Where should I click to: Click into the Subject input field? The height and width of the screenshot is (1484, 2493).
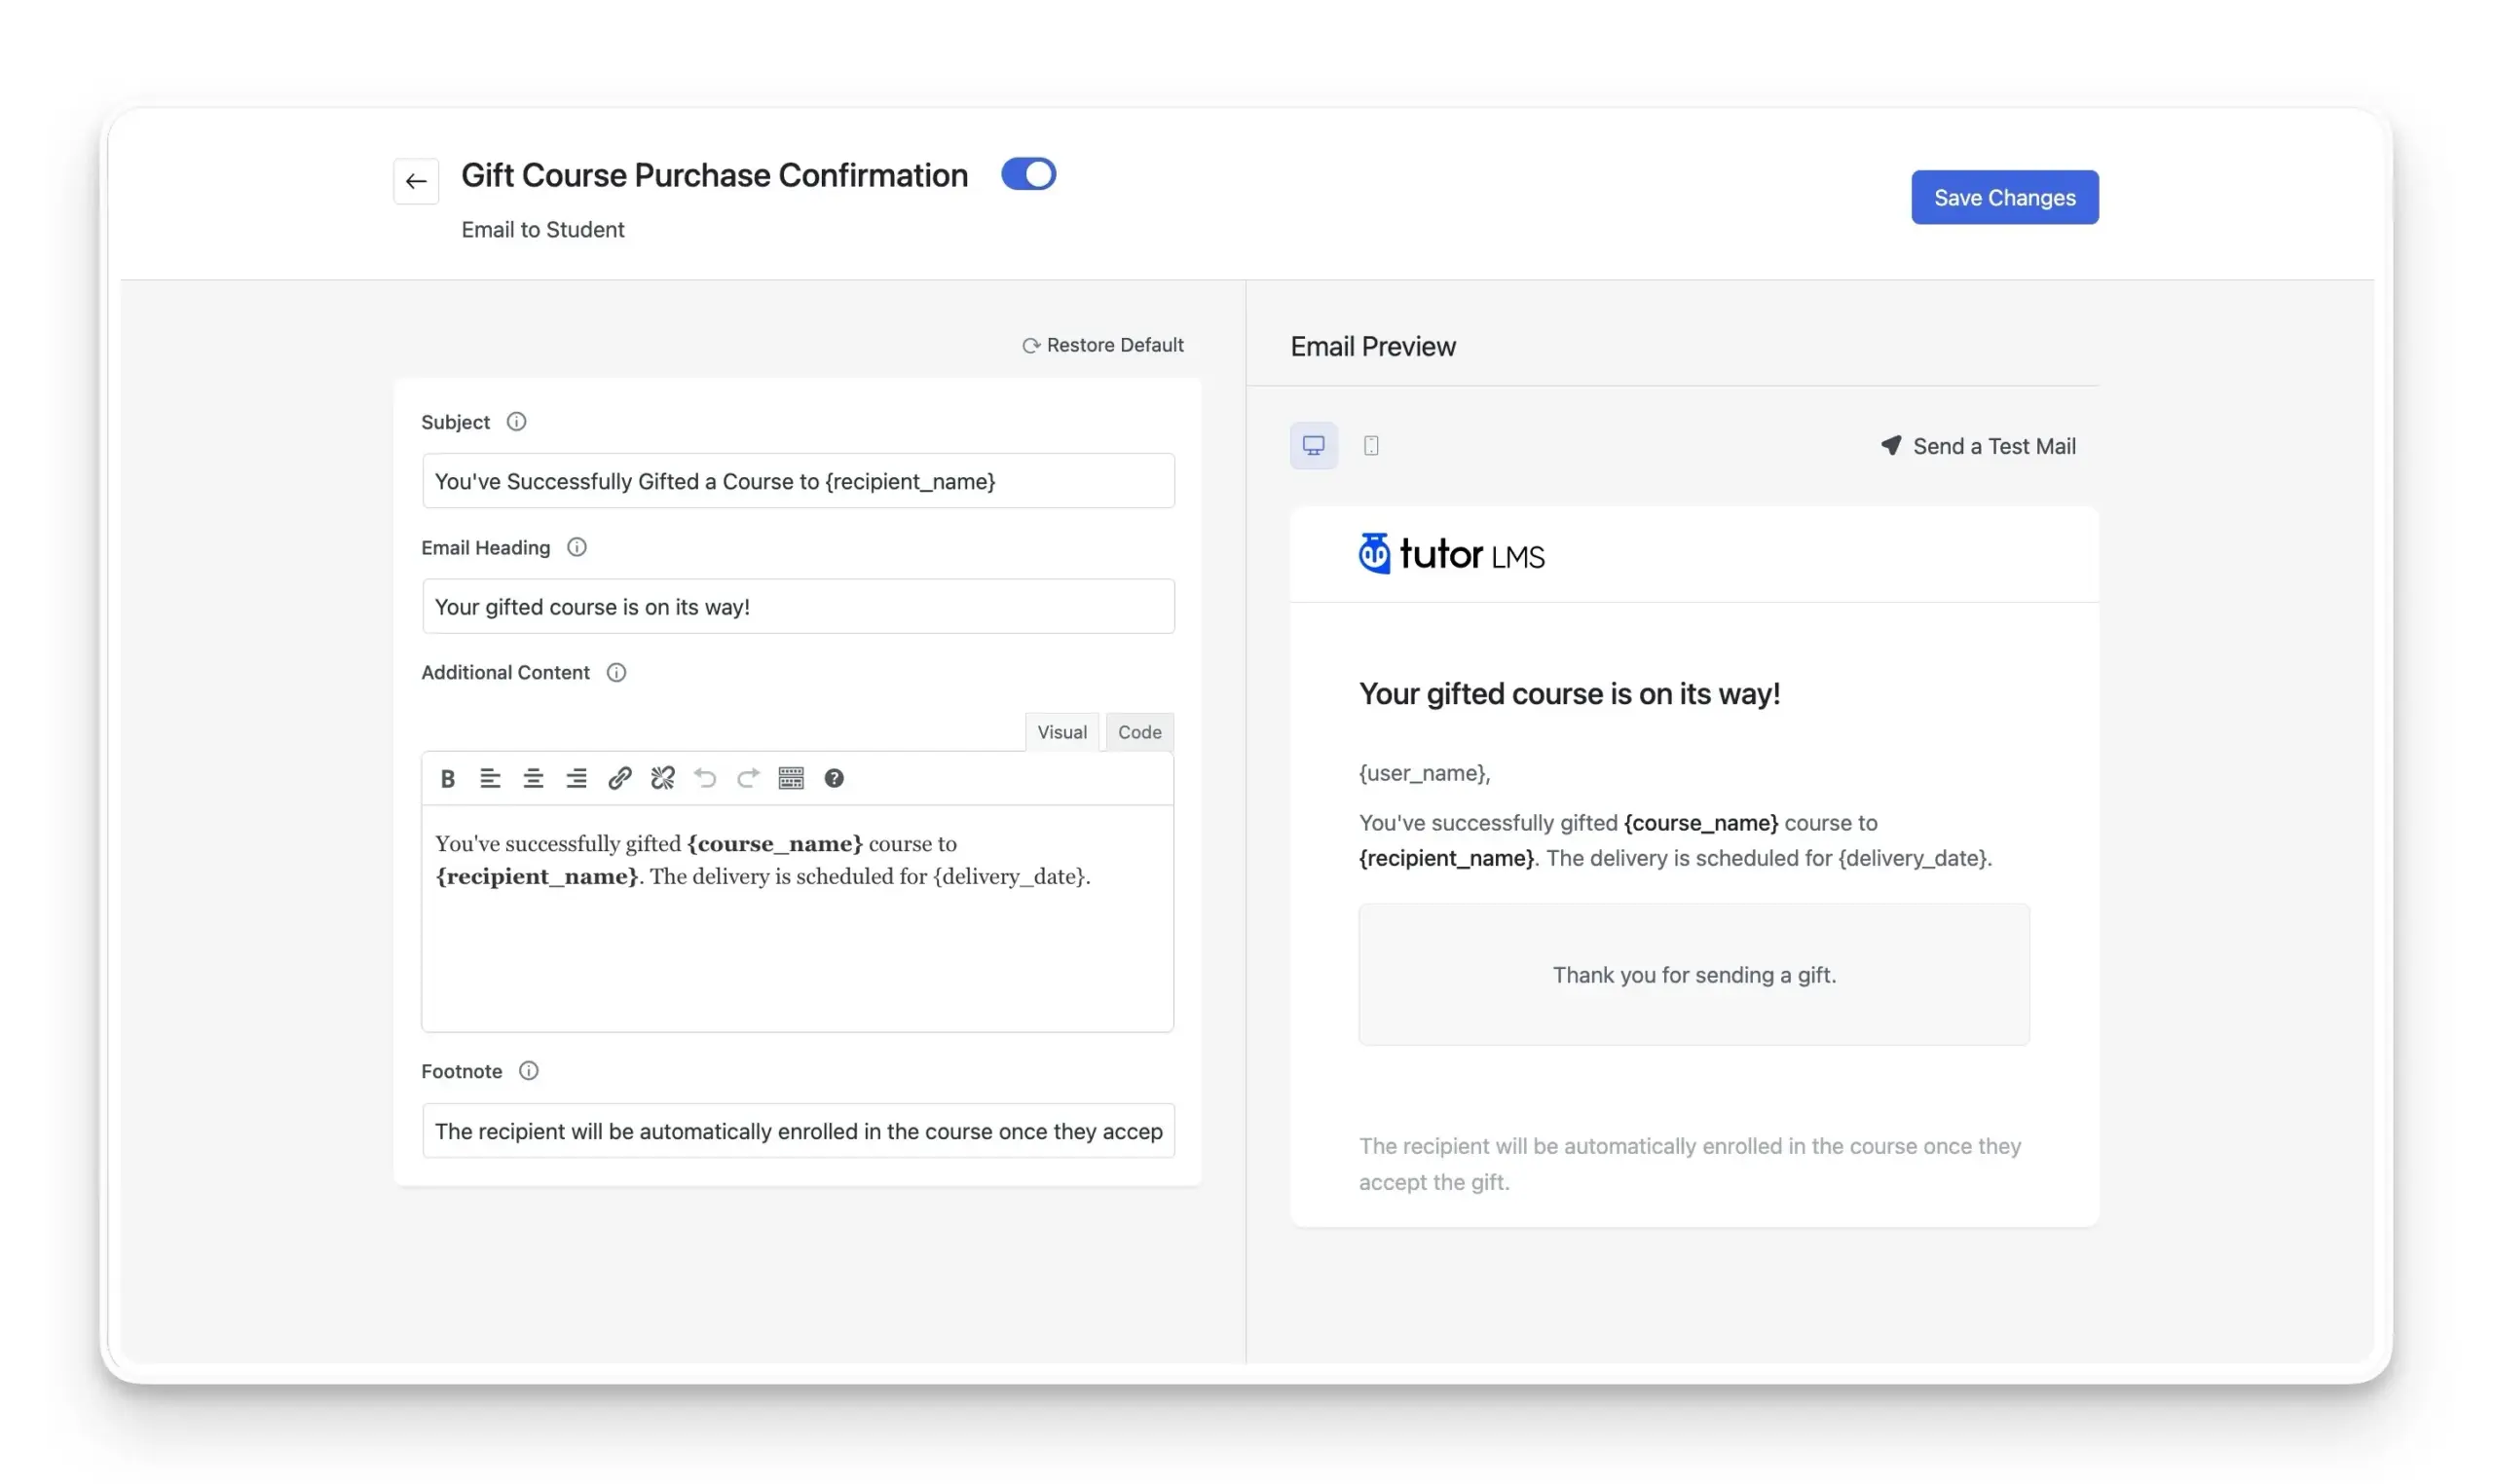pyautogui.click(x=798, y=481)
